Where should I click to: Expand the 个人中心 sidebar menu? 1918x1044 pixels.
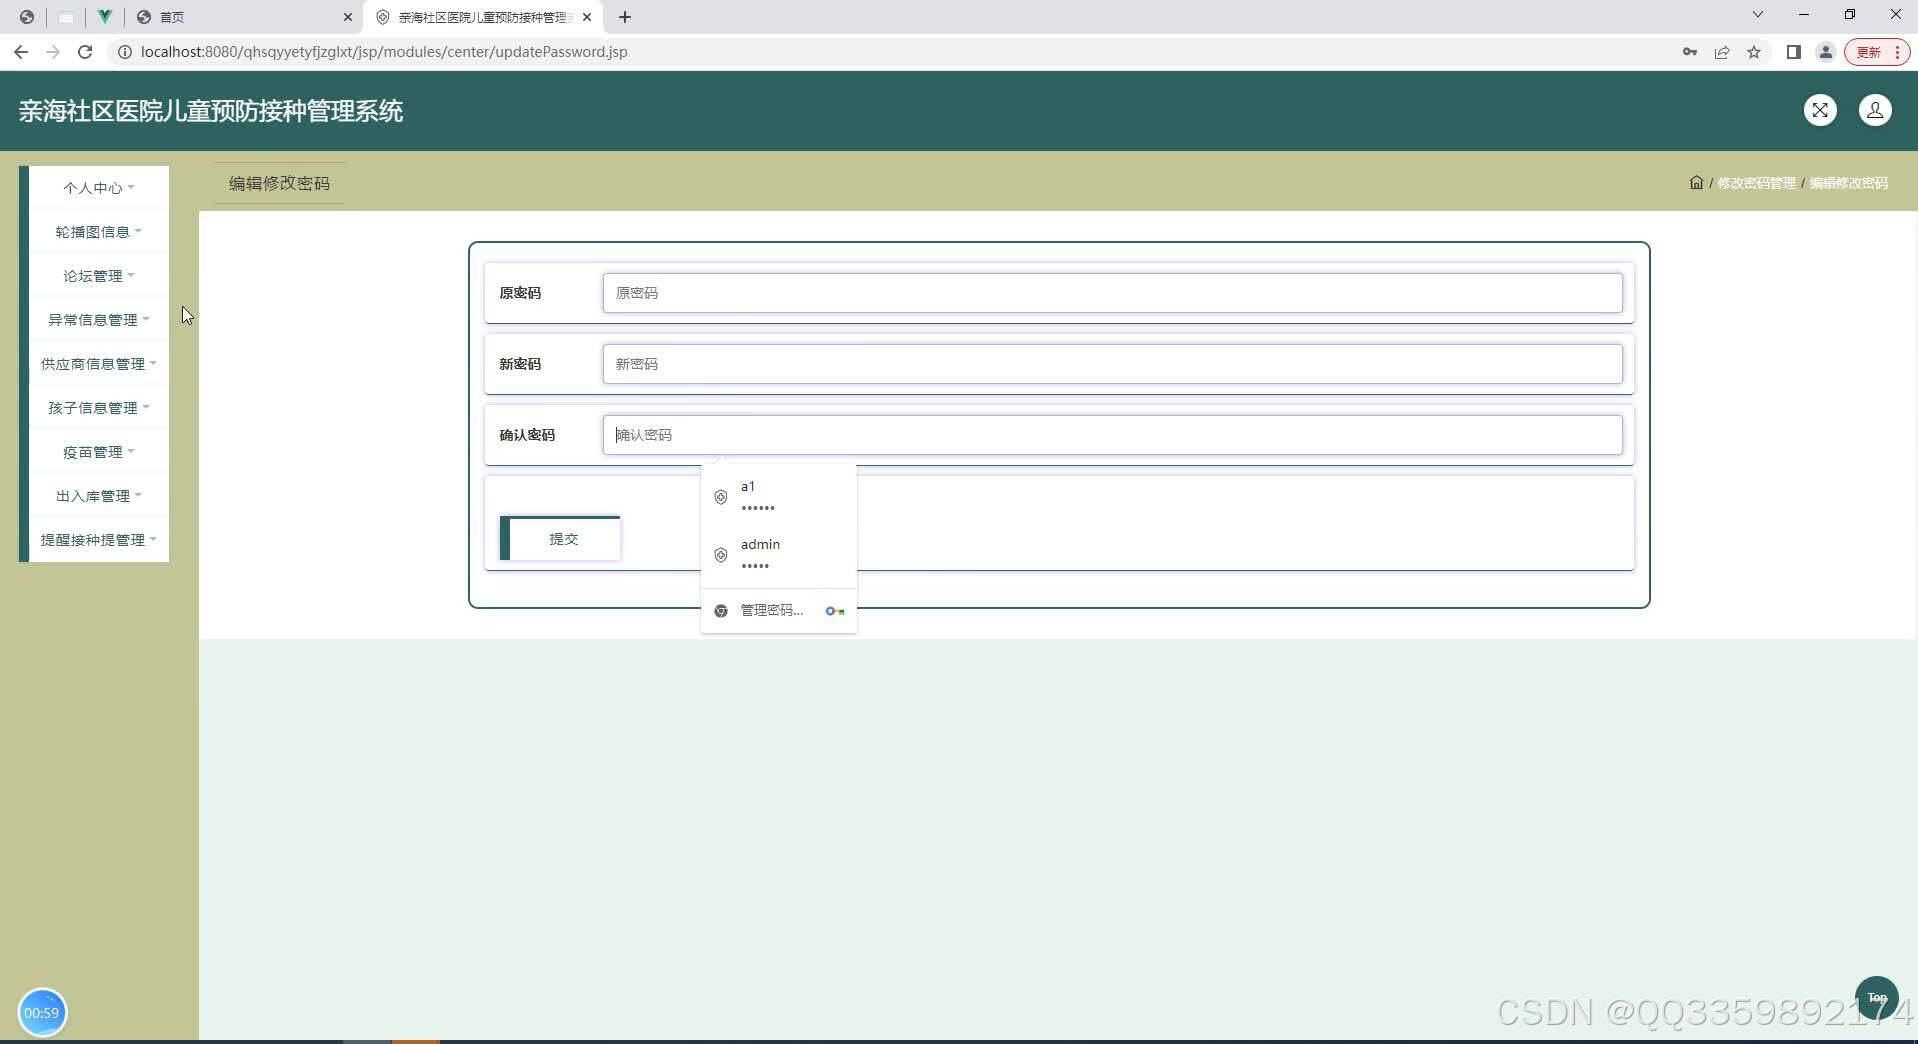point(98,188)
